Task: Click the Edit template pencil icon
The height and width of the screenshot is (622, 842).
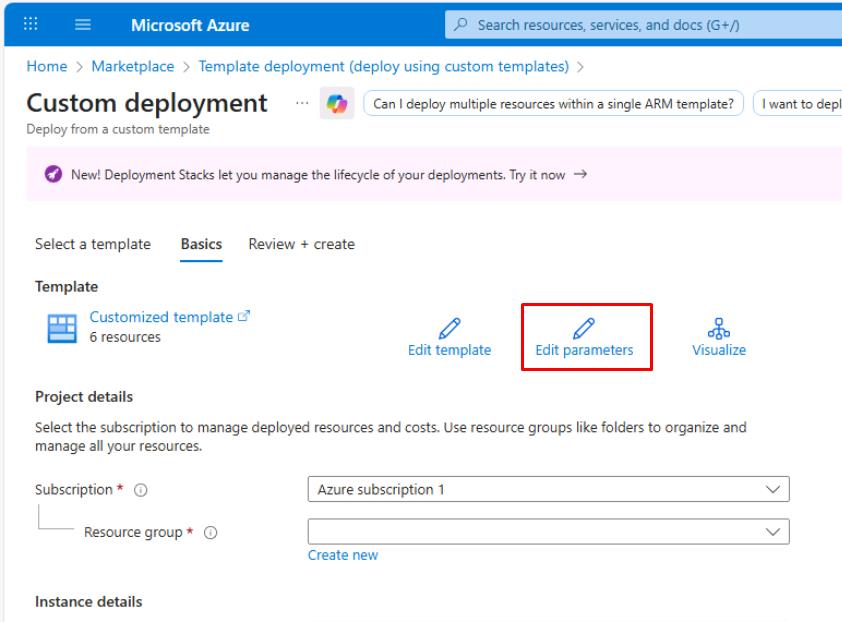Action: [449, 327]
